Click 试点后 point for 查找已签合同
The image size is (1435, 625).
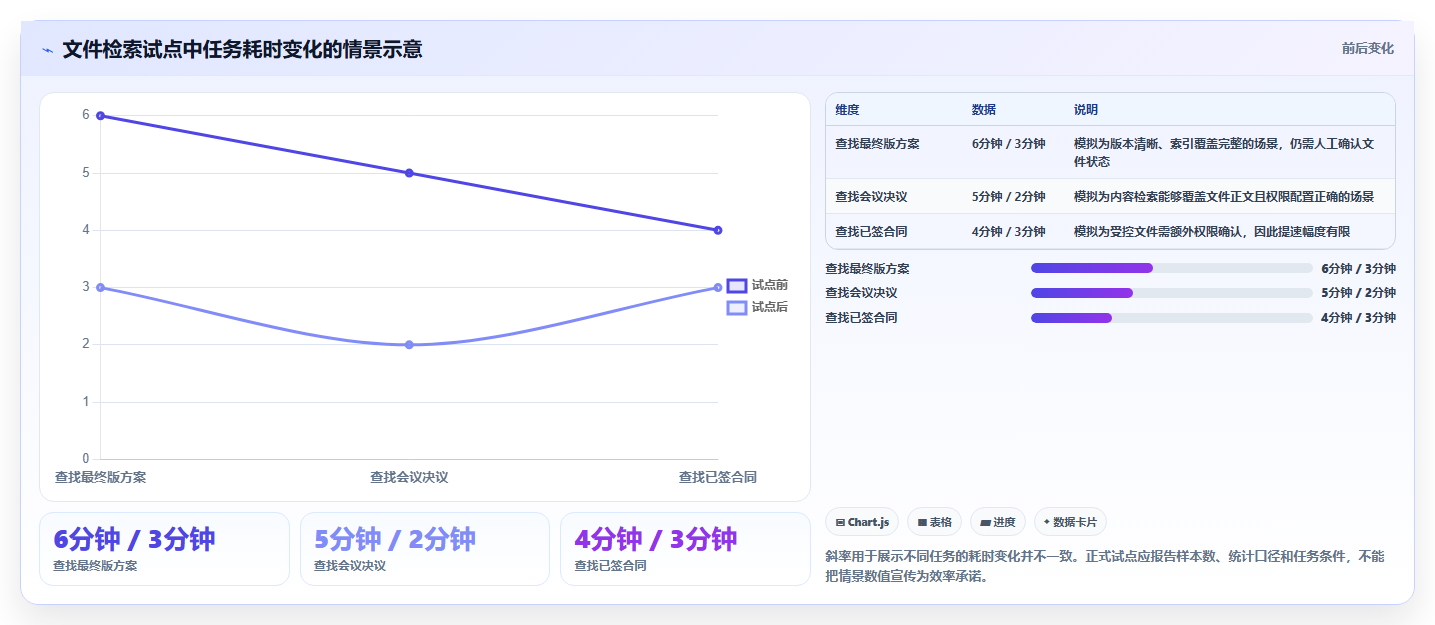pyautogui.click(x=718, y=288)
